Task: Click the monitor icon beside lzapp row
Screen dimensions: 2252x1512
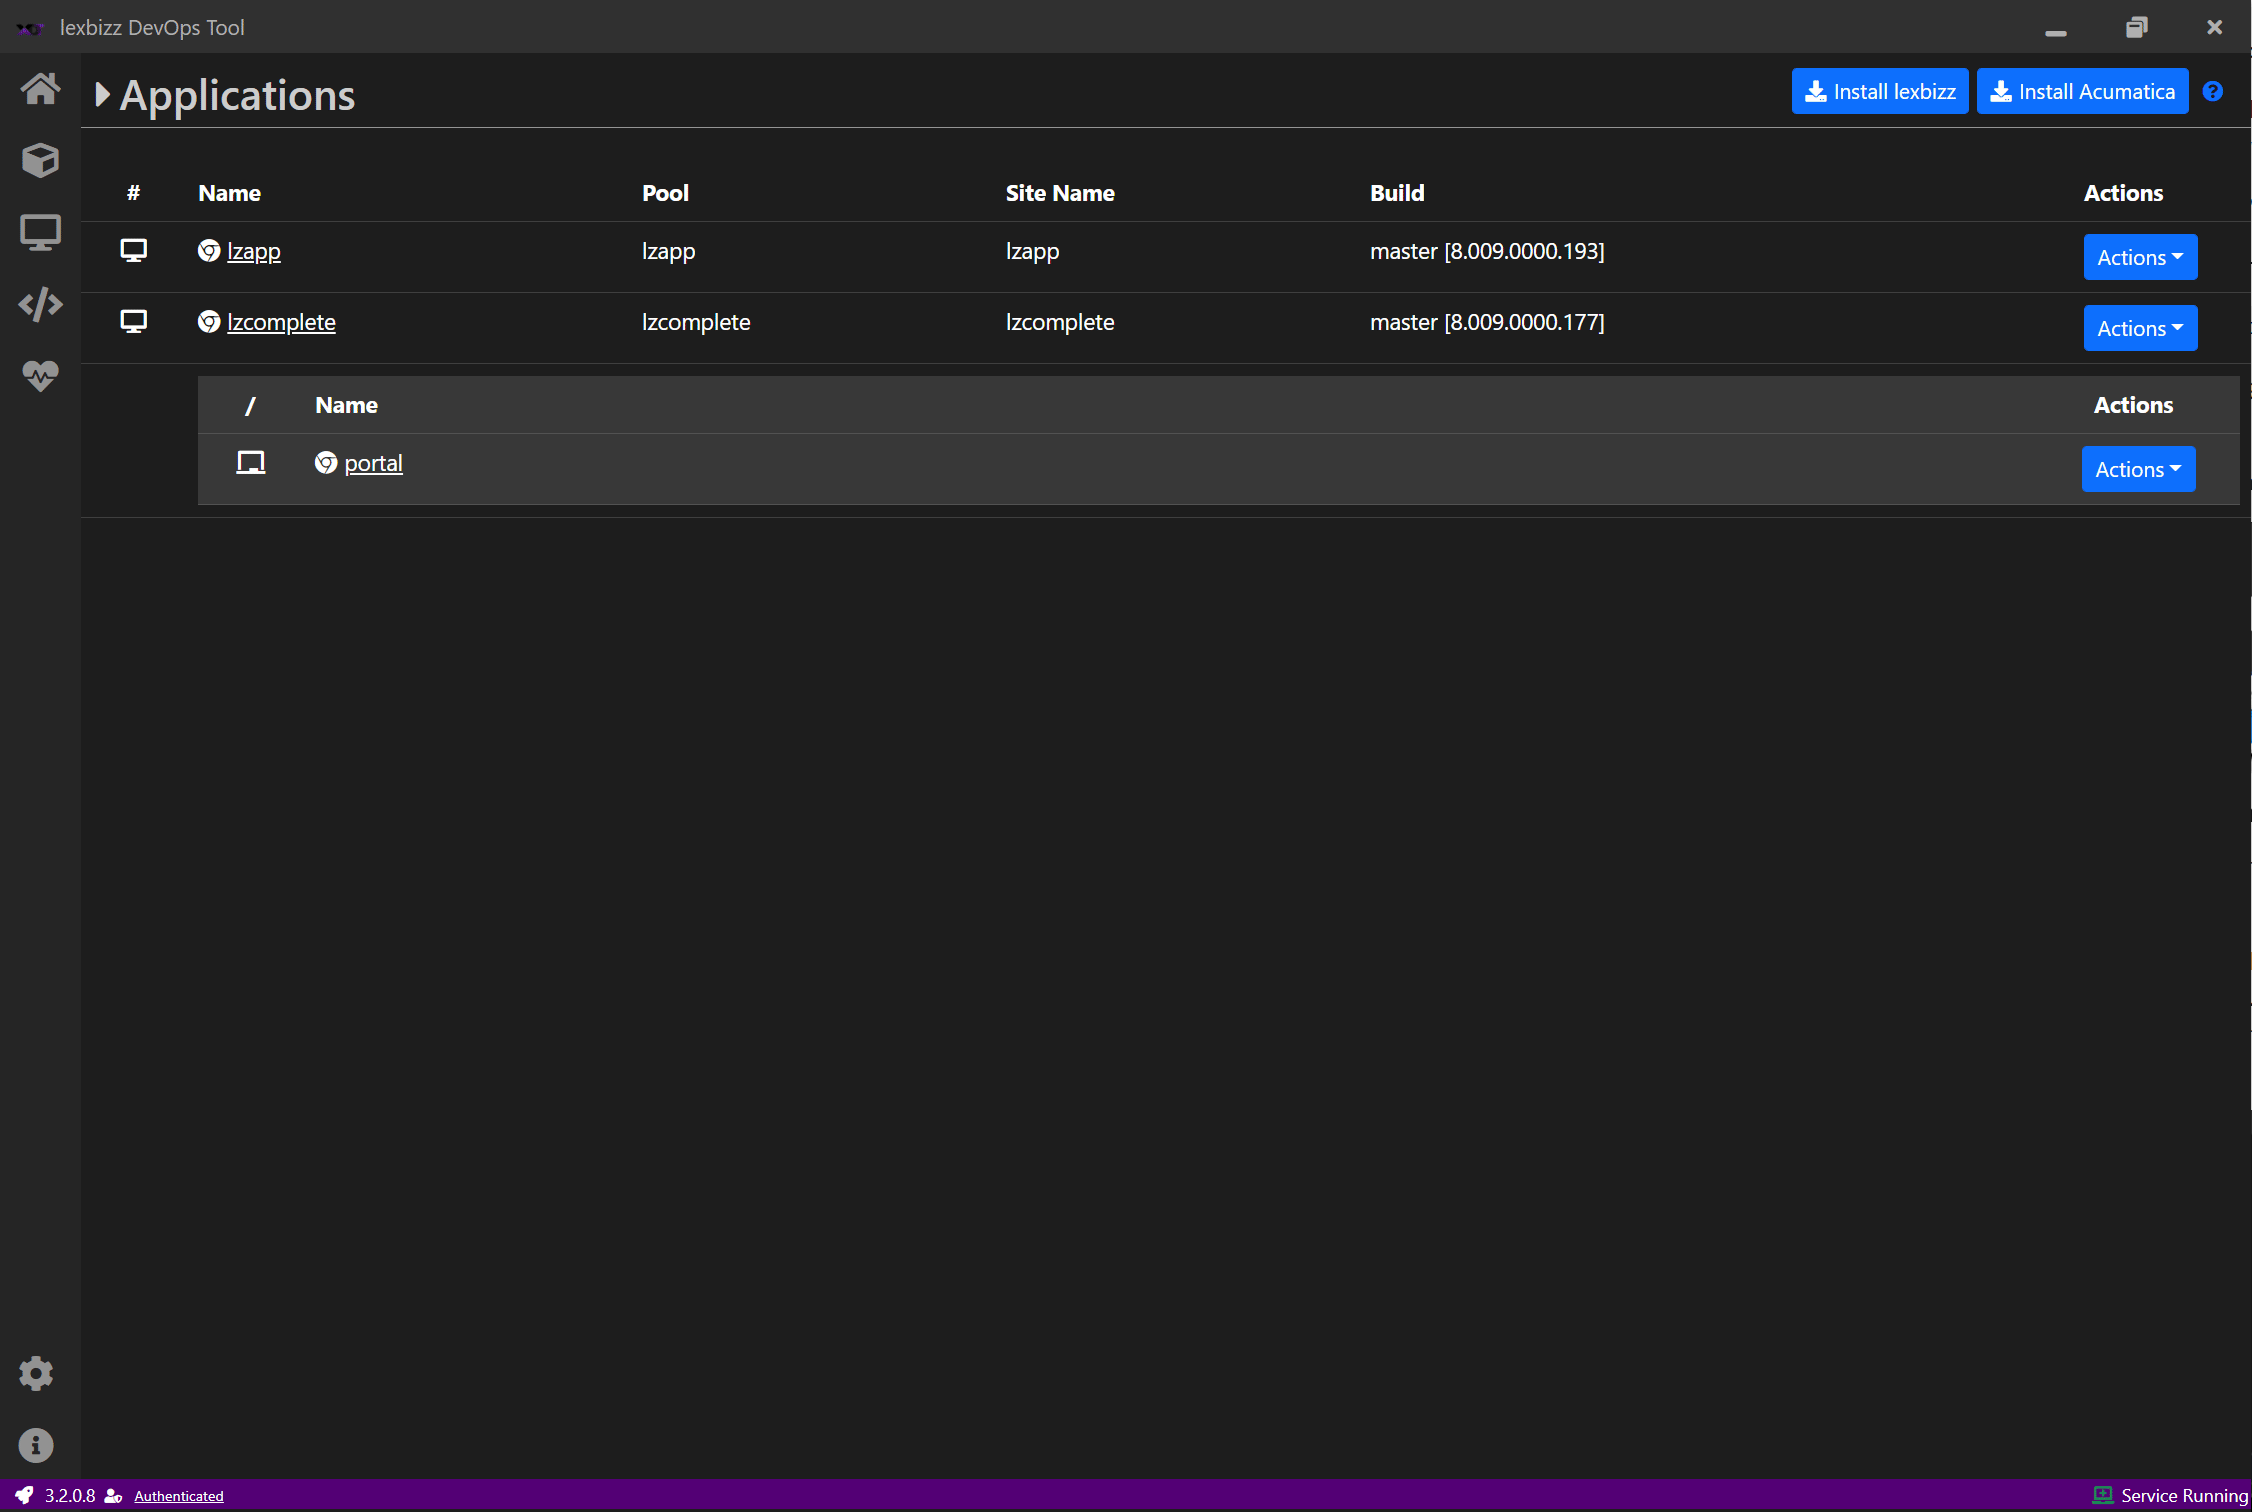Action: [x=133, y=250]
